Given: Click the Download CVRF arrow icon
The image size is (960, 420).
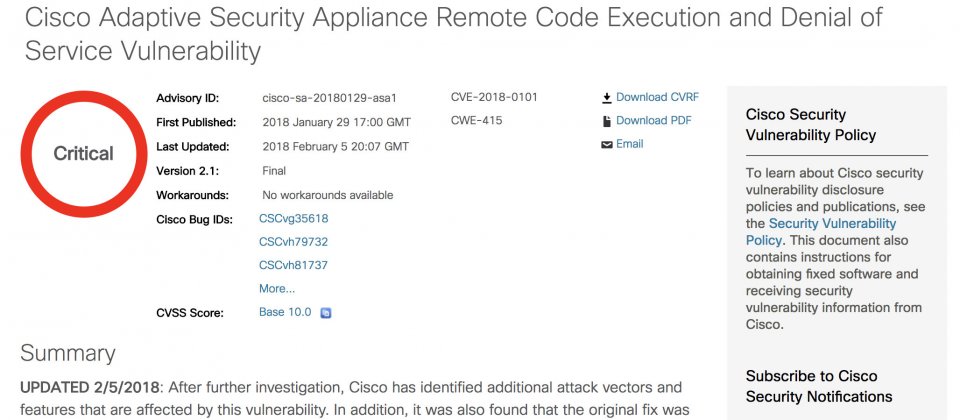Looking at the screenshot, I should pos(607,97).
